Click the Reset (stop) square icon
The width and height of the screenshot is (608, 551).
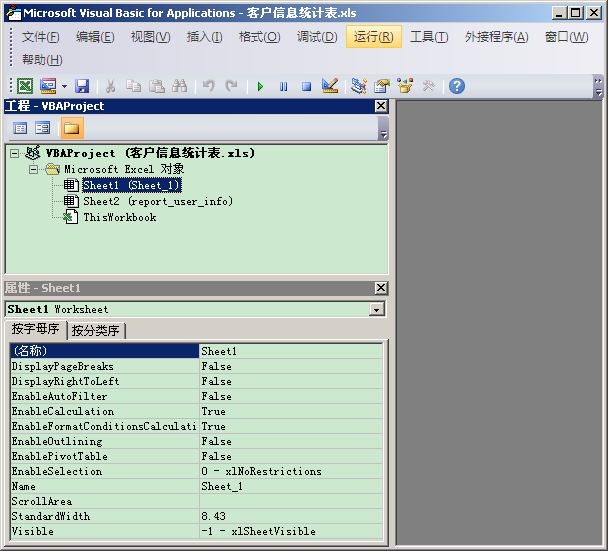pyautogui.click(x=306, y=86)
